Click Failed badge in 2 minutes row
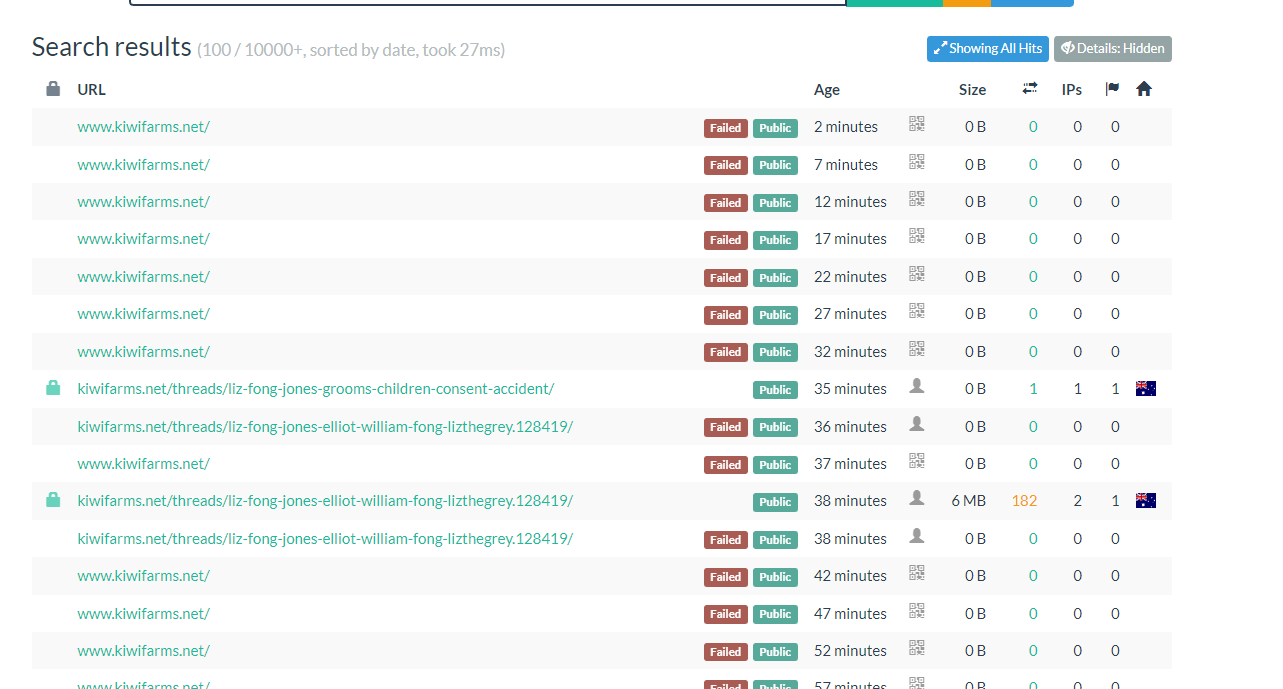The image size is (1283, 689). (726, 128)
